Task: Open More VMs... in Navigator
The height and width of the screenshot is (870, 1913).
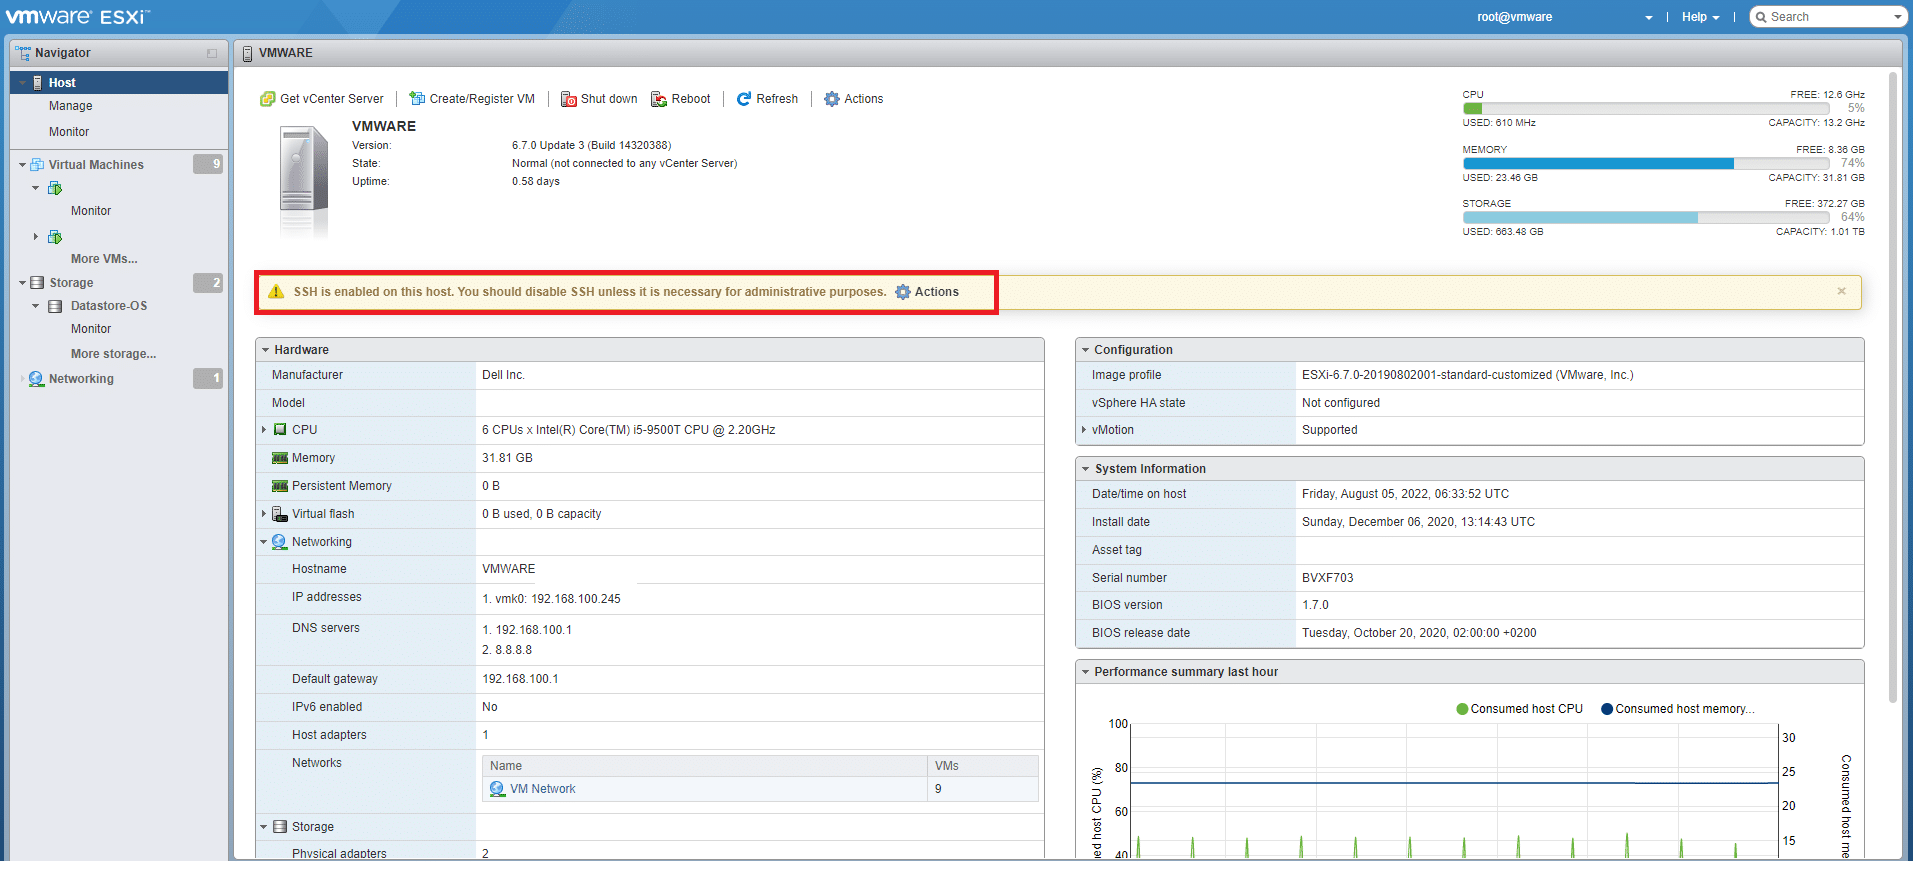Action: click(x=104, y=259)
